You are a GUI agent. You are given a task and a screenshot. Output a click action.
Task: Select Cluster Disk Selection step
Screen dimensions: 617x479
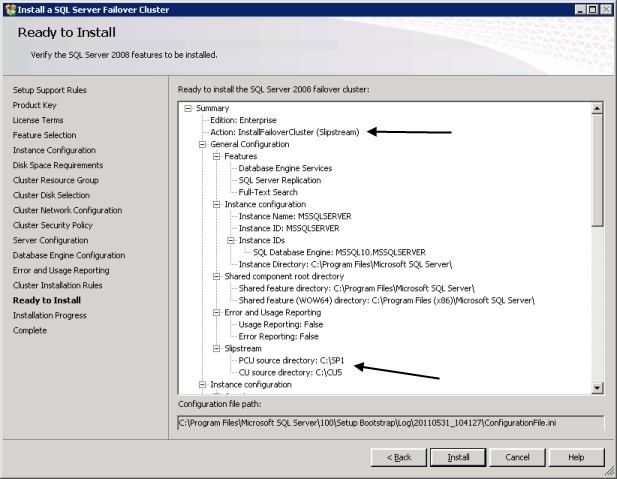click(51, 195)
